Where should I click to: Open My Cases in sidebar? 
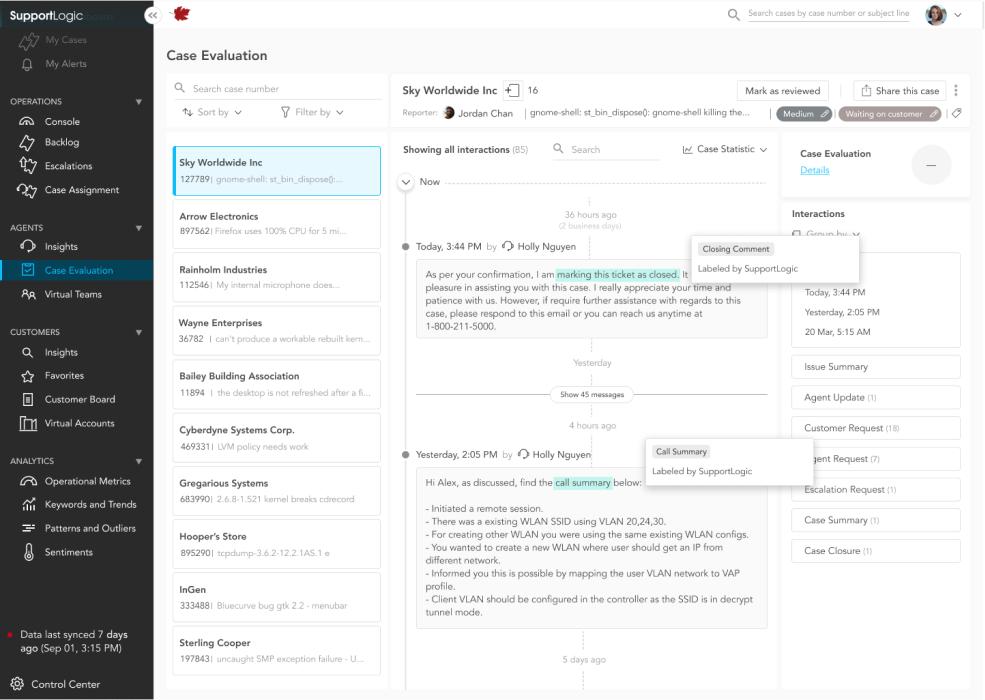(x=65, y=40)
